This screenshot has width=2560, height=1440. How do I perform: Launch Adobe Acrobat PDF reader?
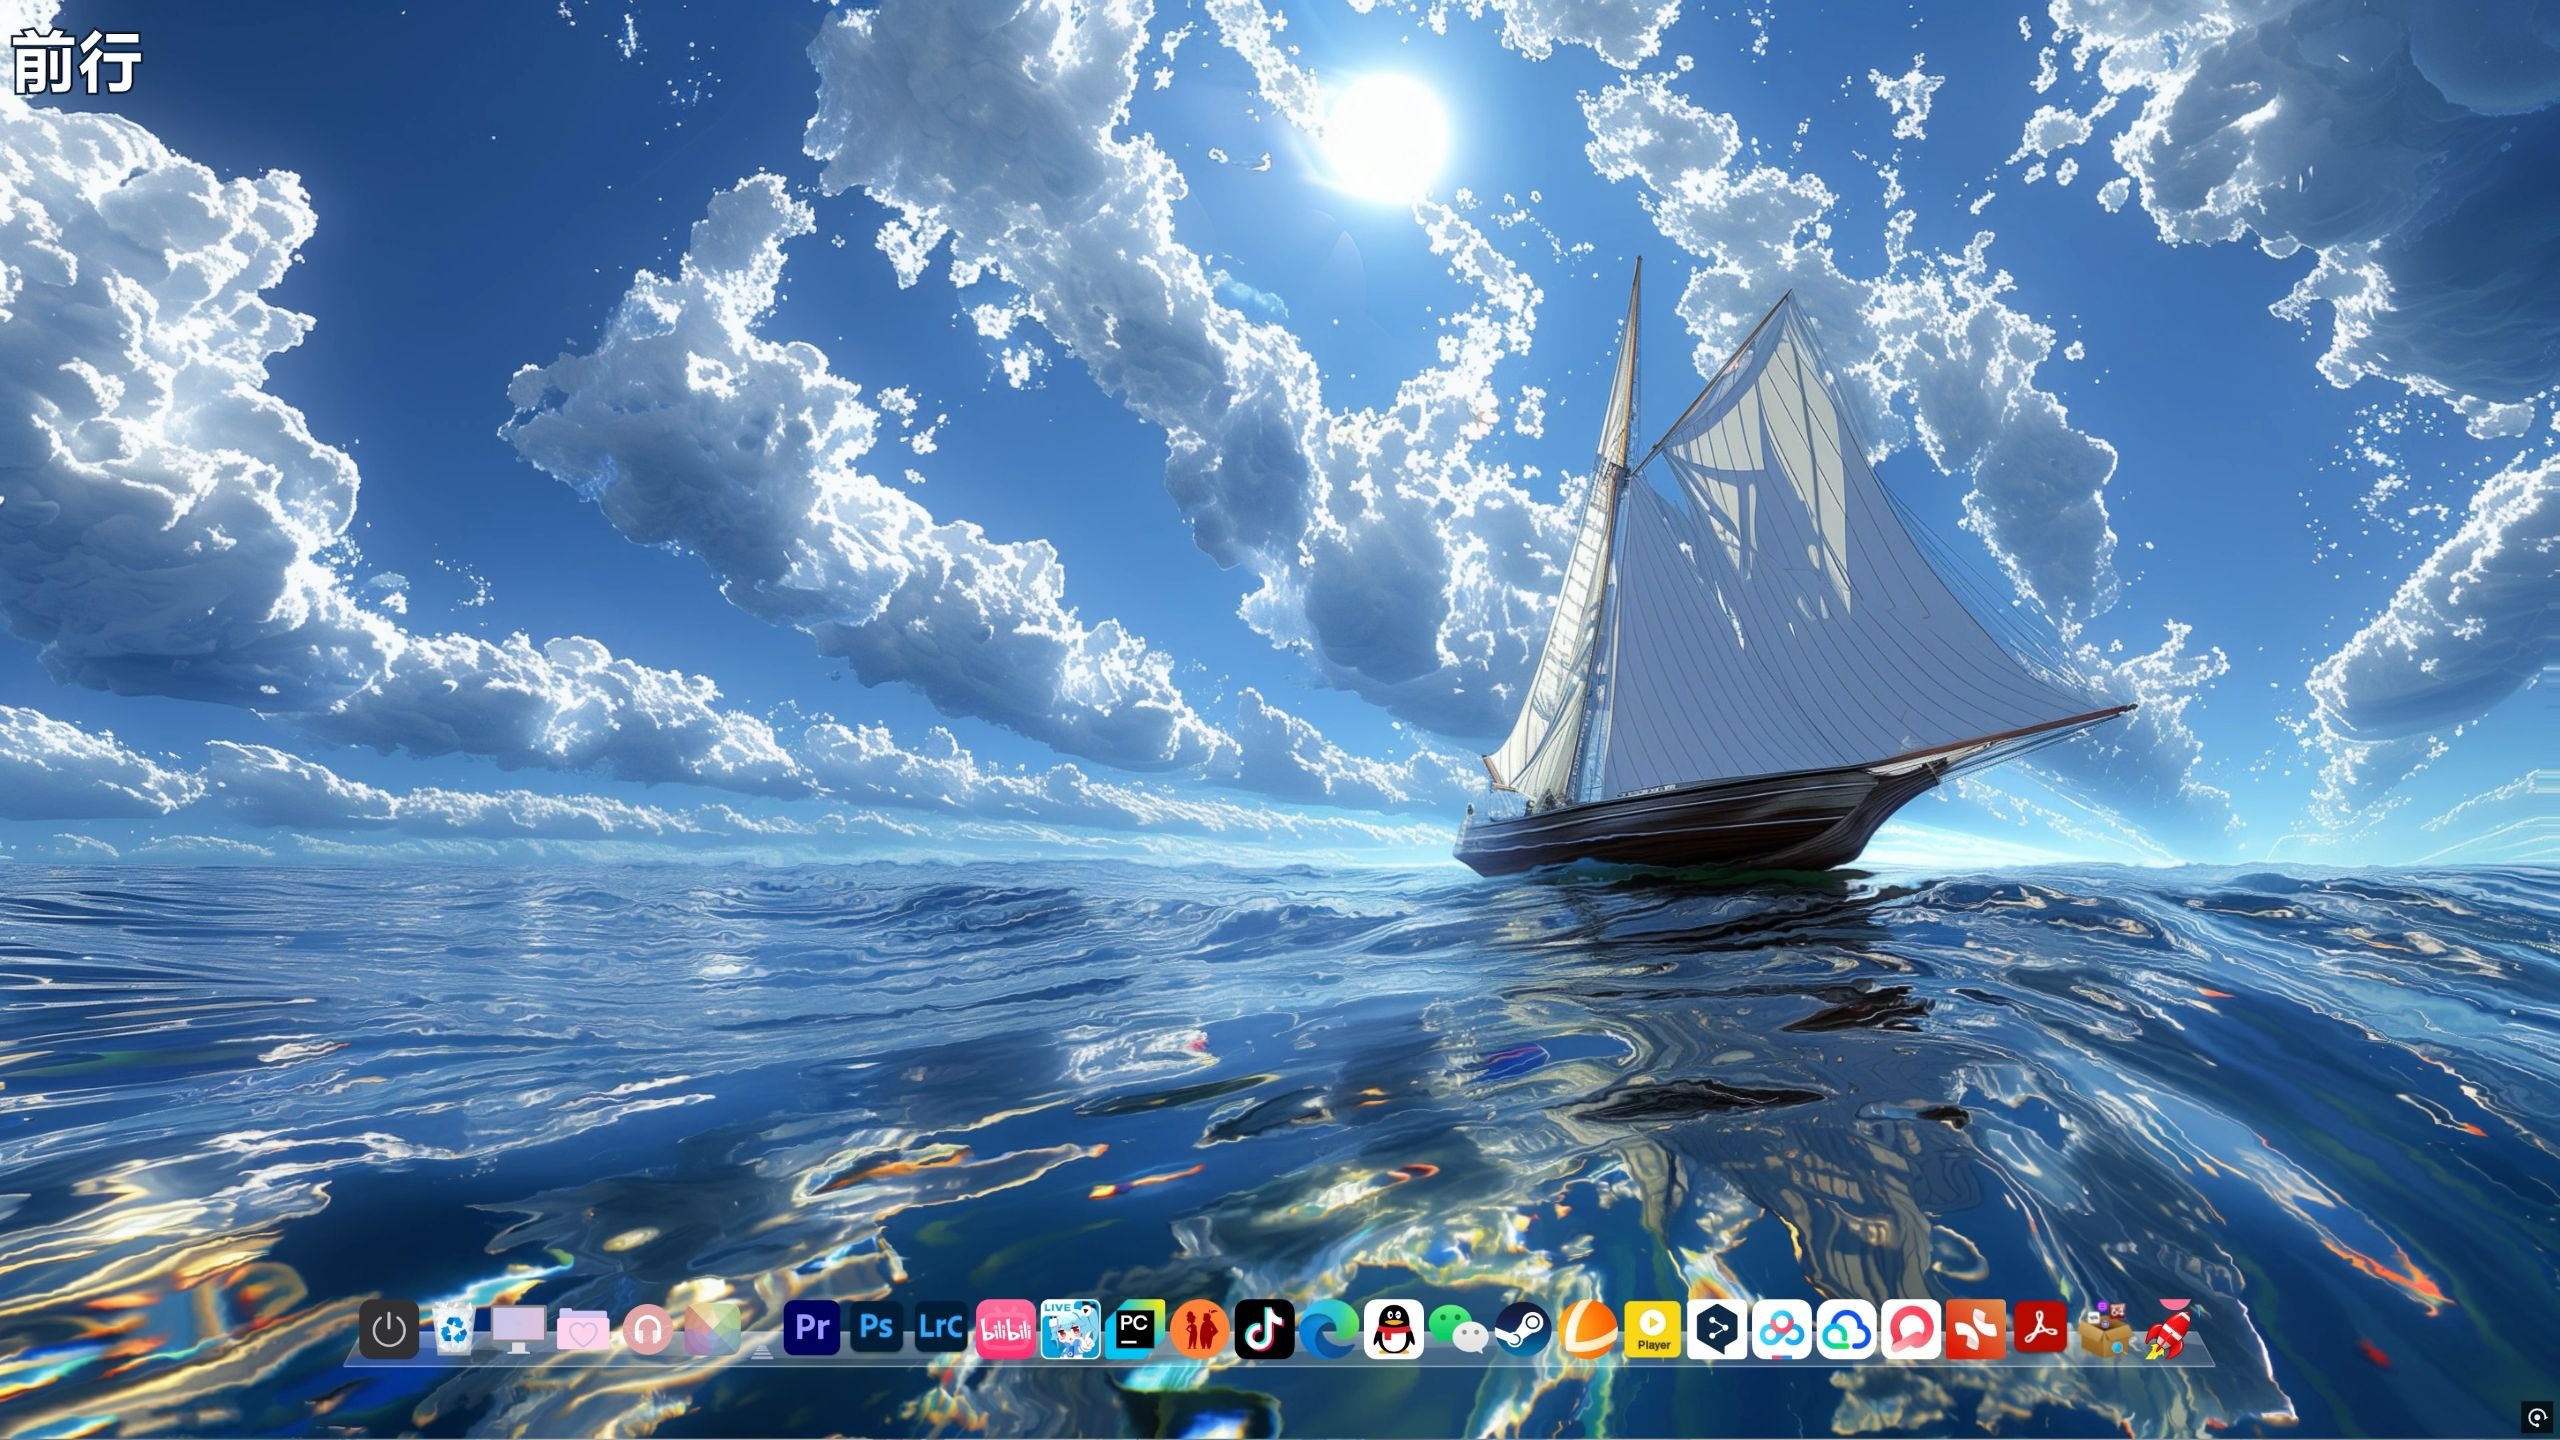(2040, 1330)
